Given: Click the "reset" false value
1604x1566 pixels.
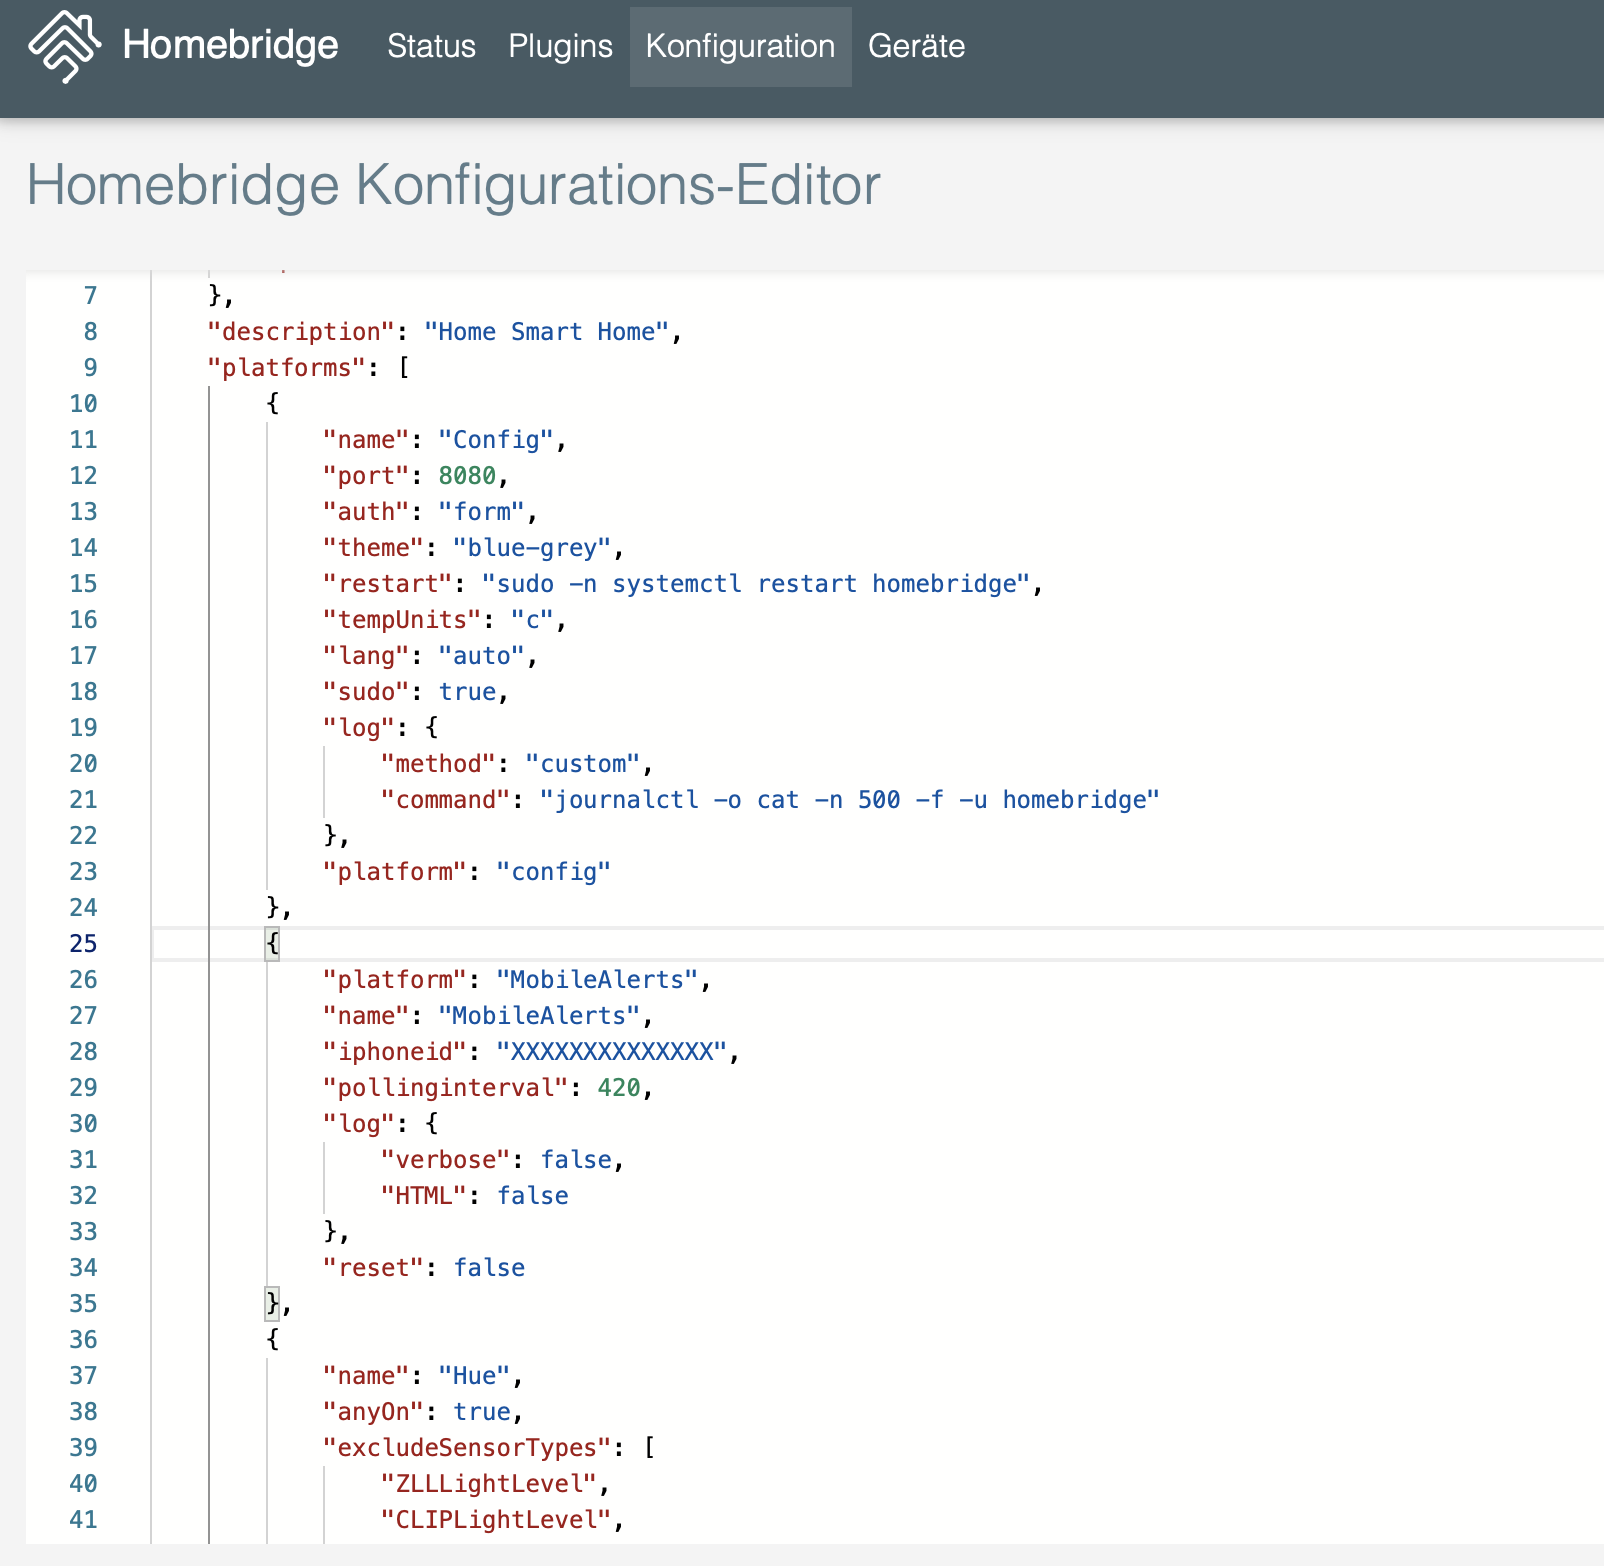Looking at the screenshot, I should pos(489,1268).
